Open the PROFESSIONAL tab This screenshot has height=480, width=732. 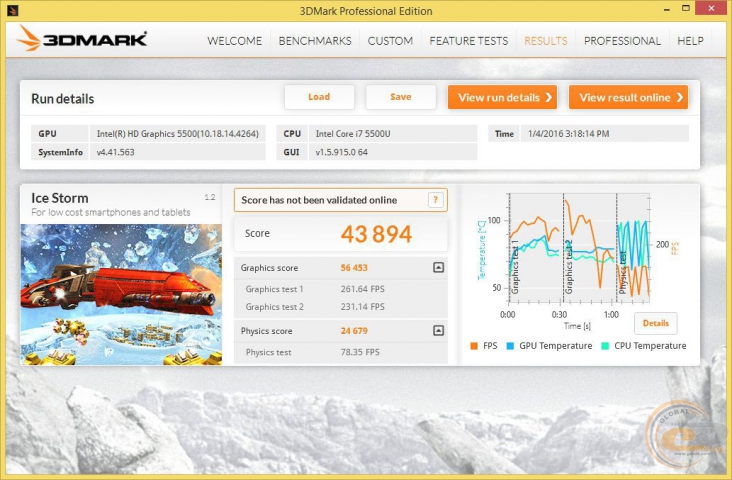click(x=622, y=41)
